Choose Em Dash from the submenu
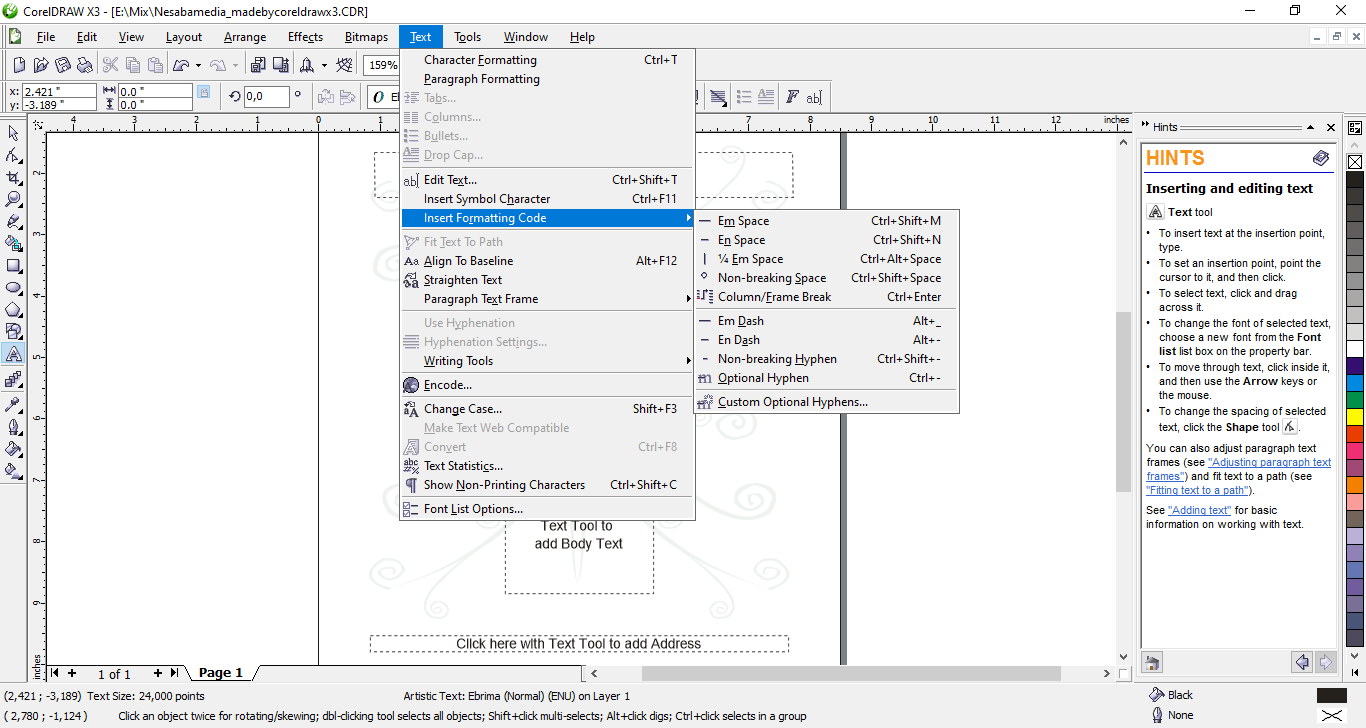 pyautogui.click(x=740, y=321)
